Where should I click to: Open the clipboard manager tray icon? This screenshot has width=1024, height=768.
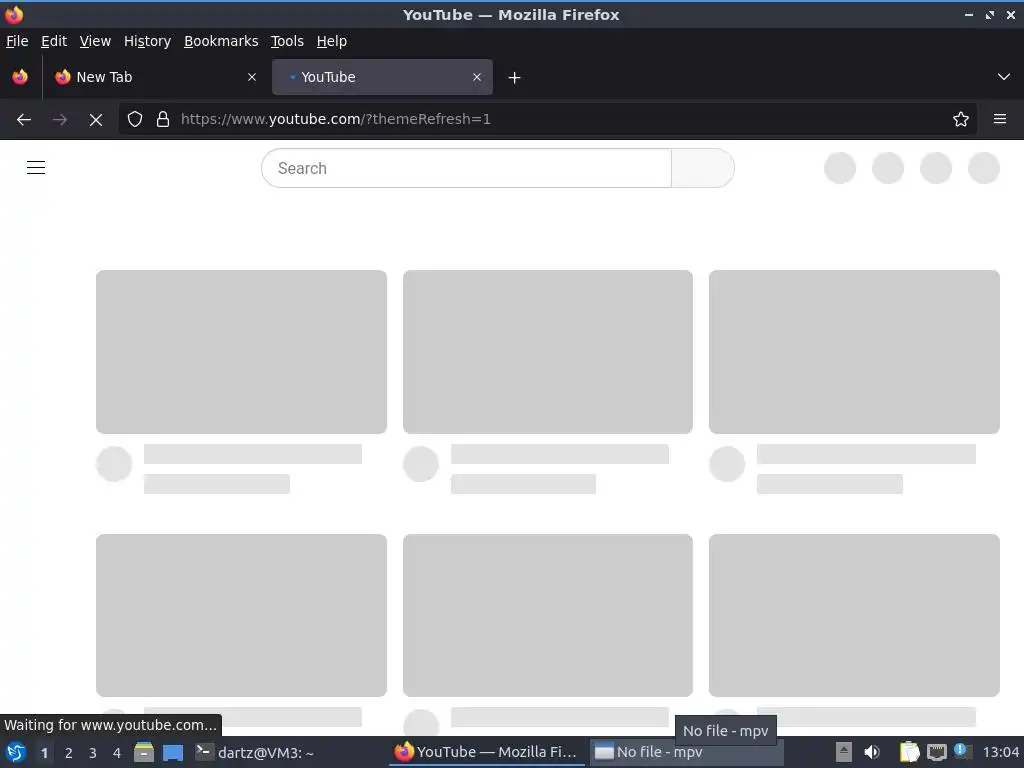pyautogui.click(x=909, y=752)
